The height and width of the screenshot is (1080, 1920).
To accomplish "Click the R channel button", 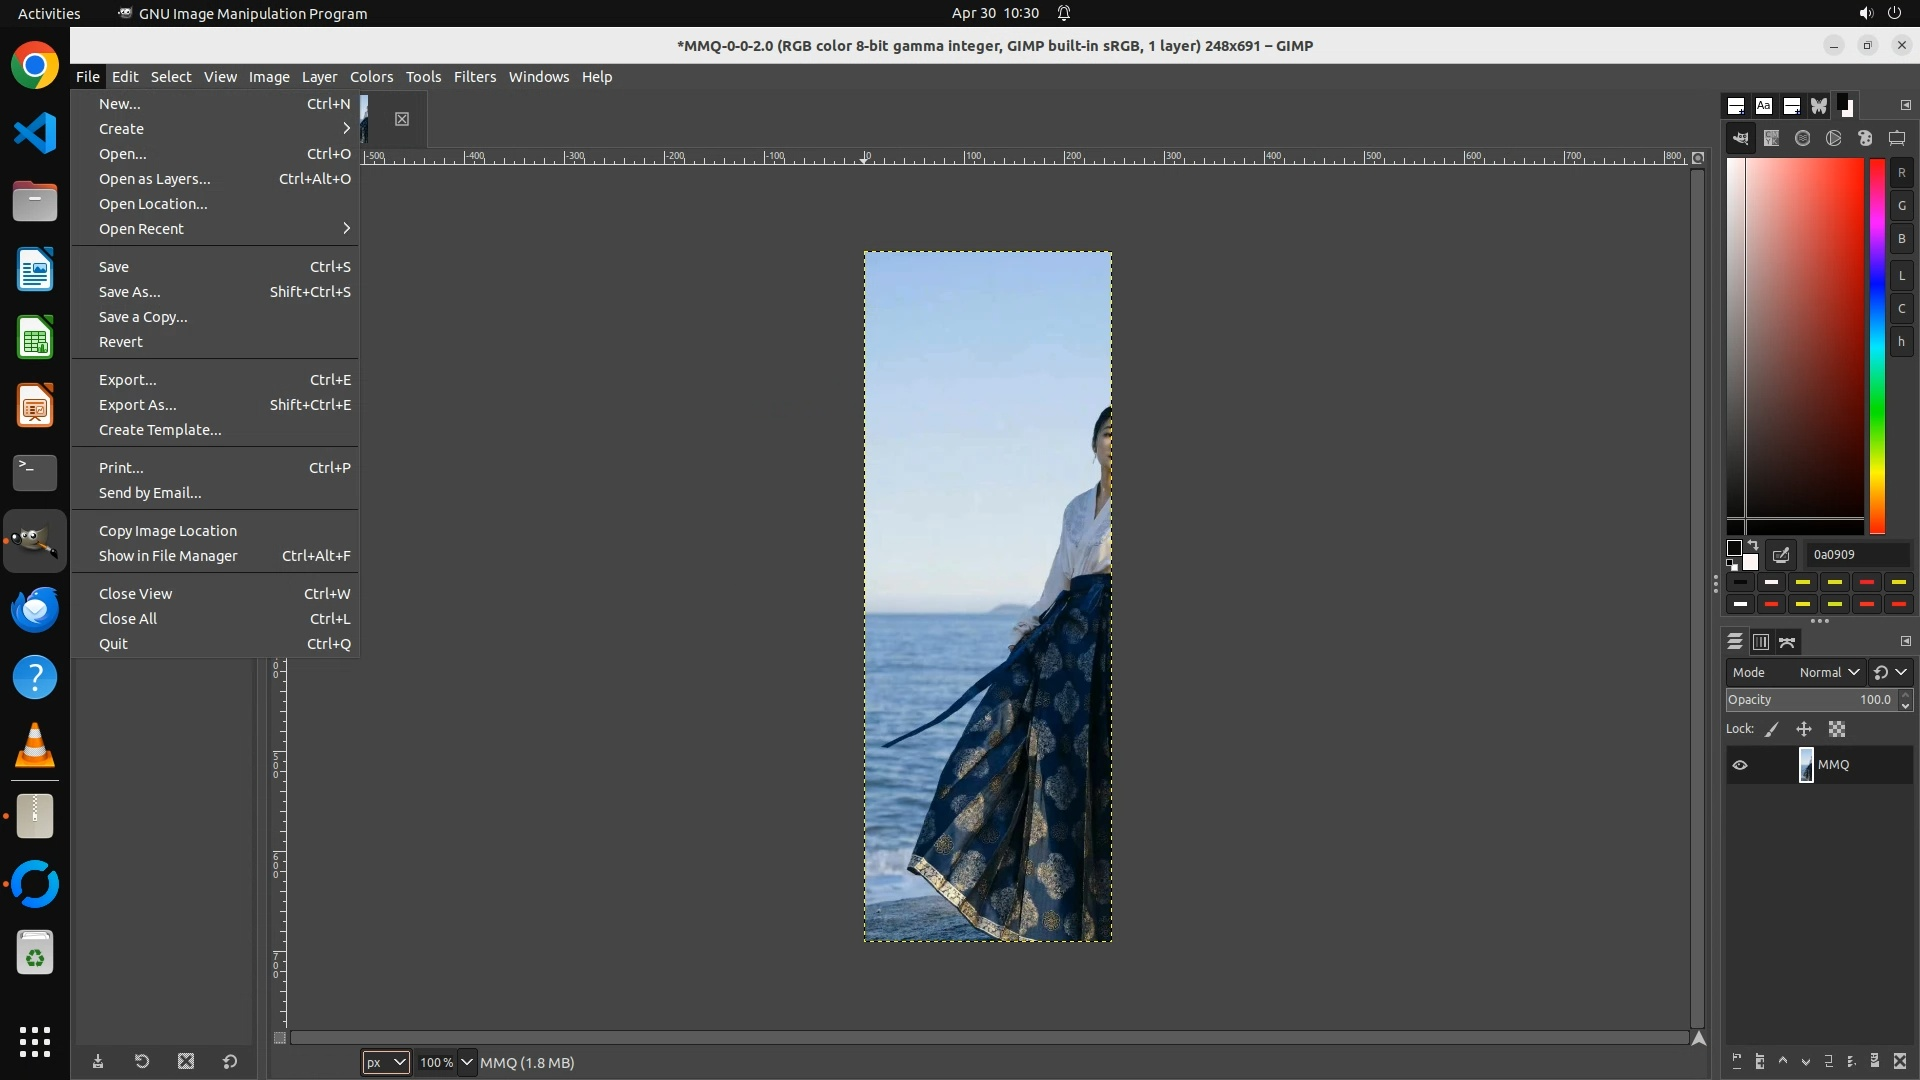I will [x=1901, y=173].
